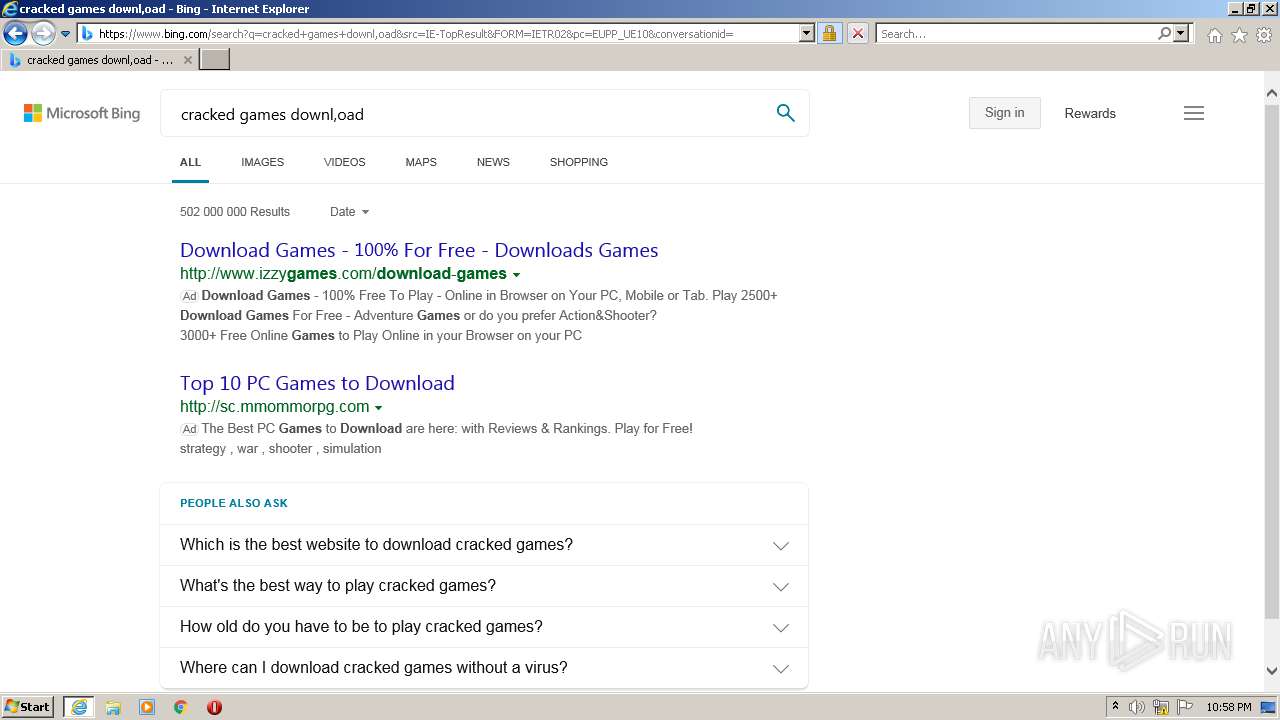Open the volume speaker tray icon
Image resolution: width=1280 pixels, height=720 pixels.
1137,707
